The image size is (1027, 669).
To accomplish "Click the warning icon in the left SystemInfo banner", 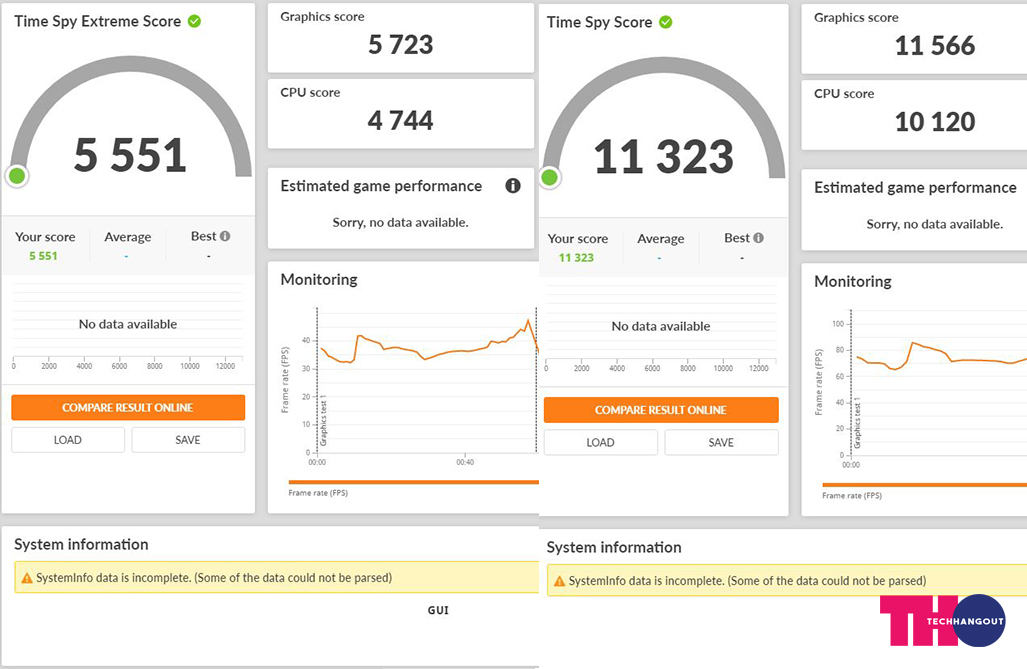I will pyautogui.click(x=27, y=578).
